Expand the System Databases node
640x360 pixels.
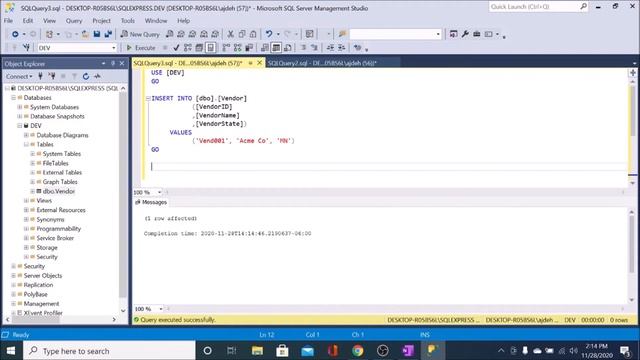[20, 107]
